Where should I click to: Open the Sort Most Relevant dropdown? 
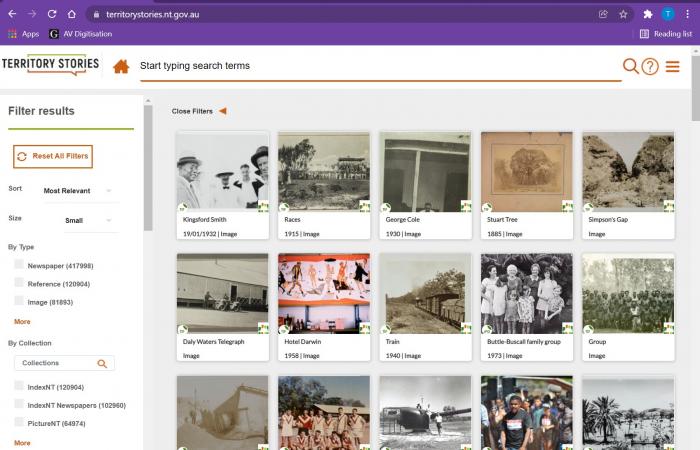coord(77,191)
